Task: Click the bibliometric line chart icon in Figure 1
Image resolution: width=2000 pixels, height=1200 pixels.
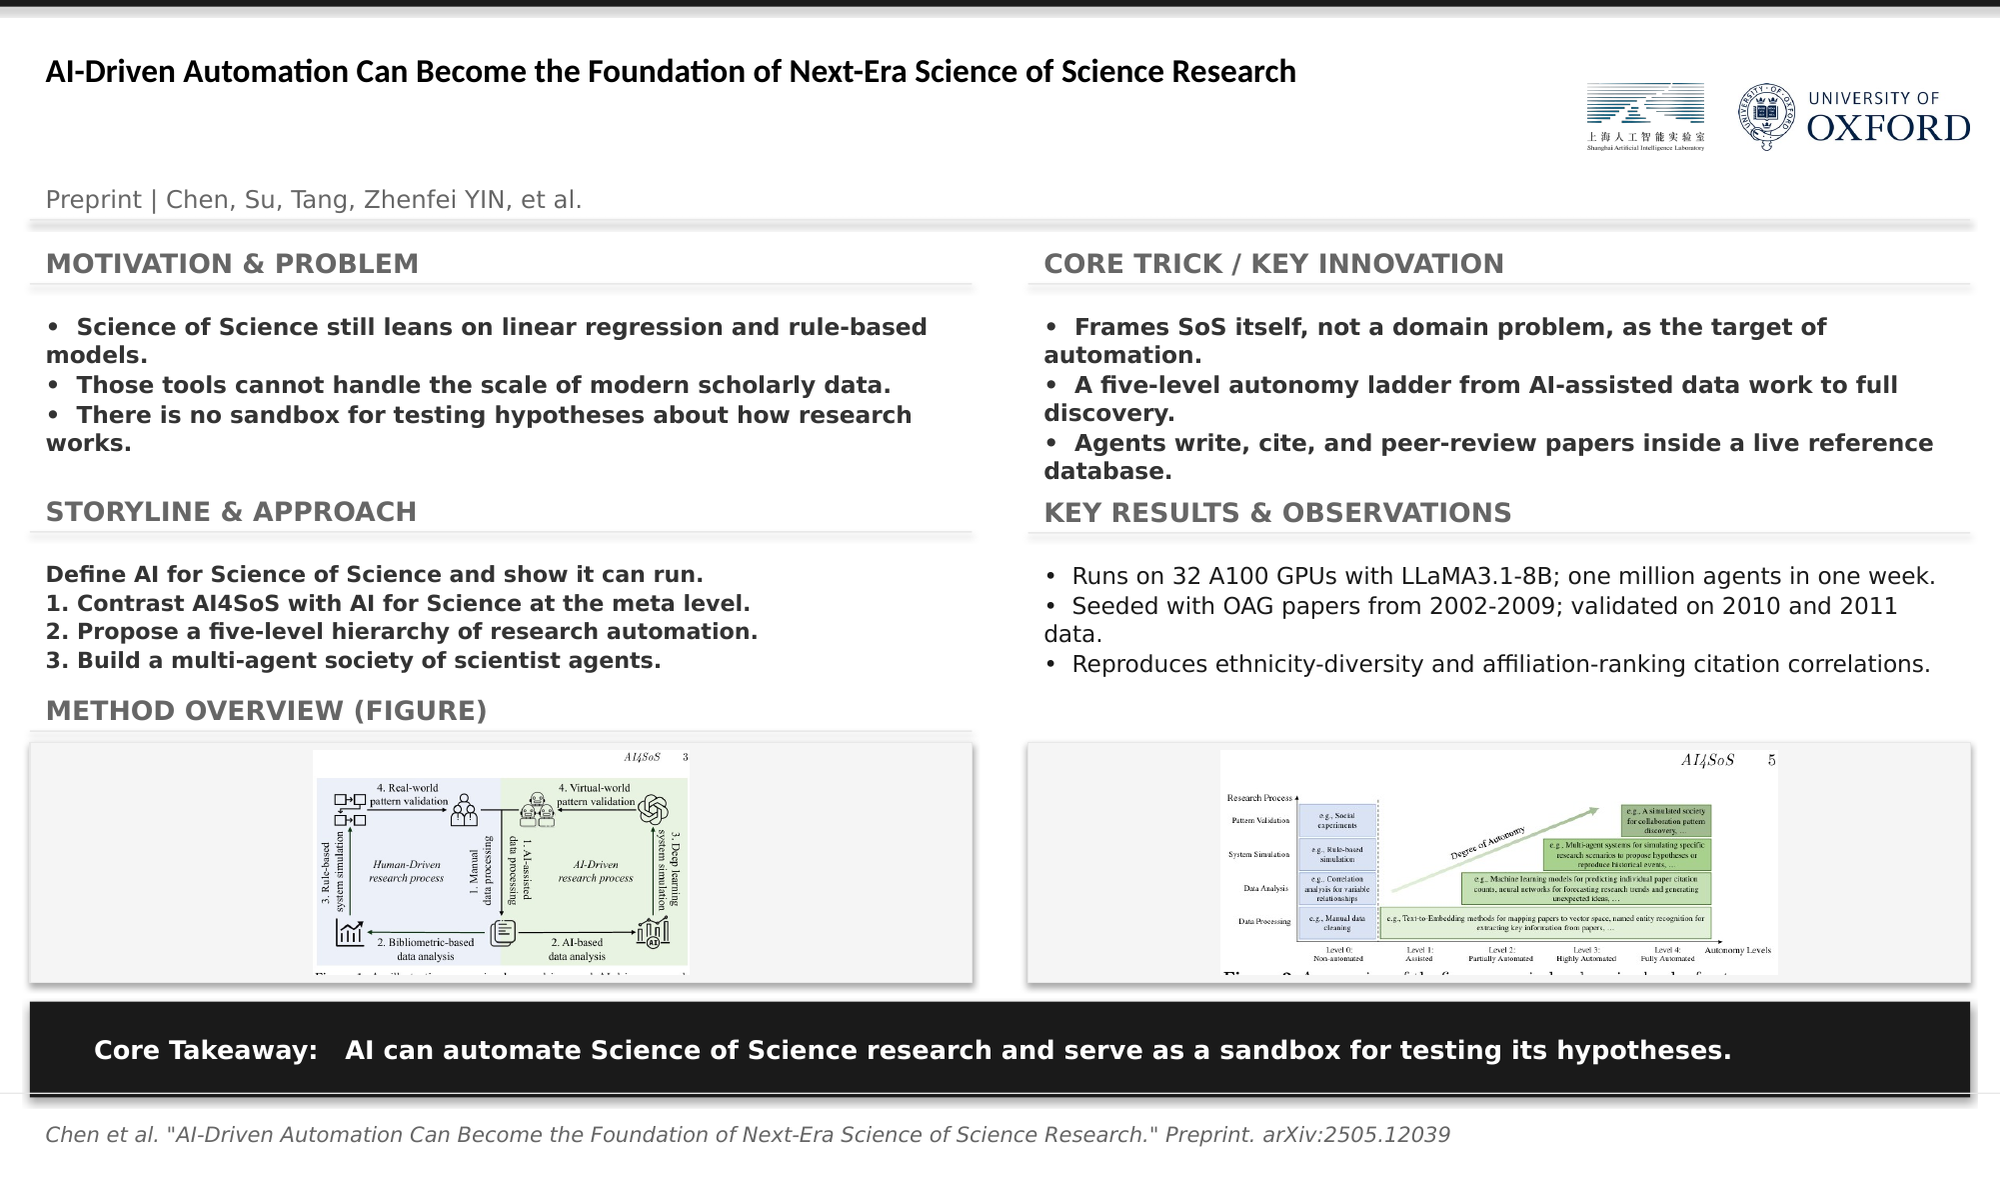Action: tap(349, 933)
